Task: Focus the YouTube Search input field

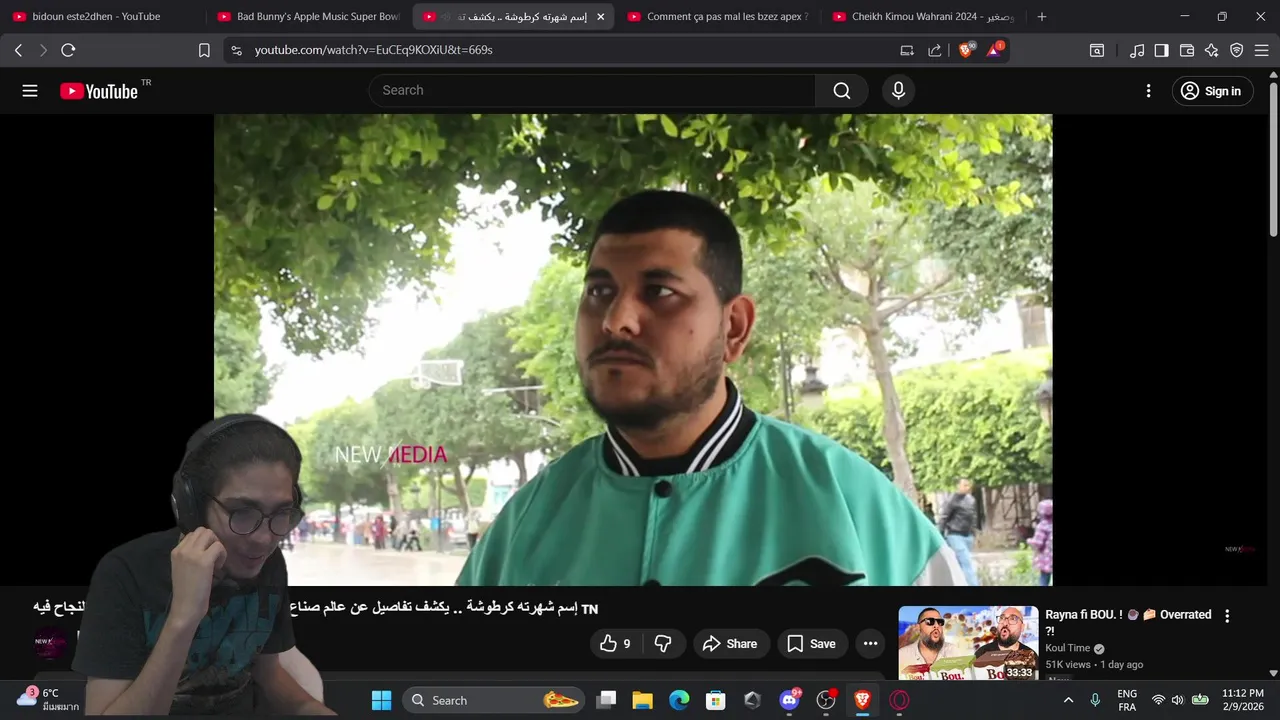Action: coord(592,91)
